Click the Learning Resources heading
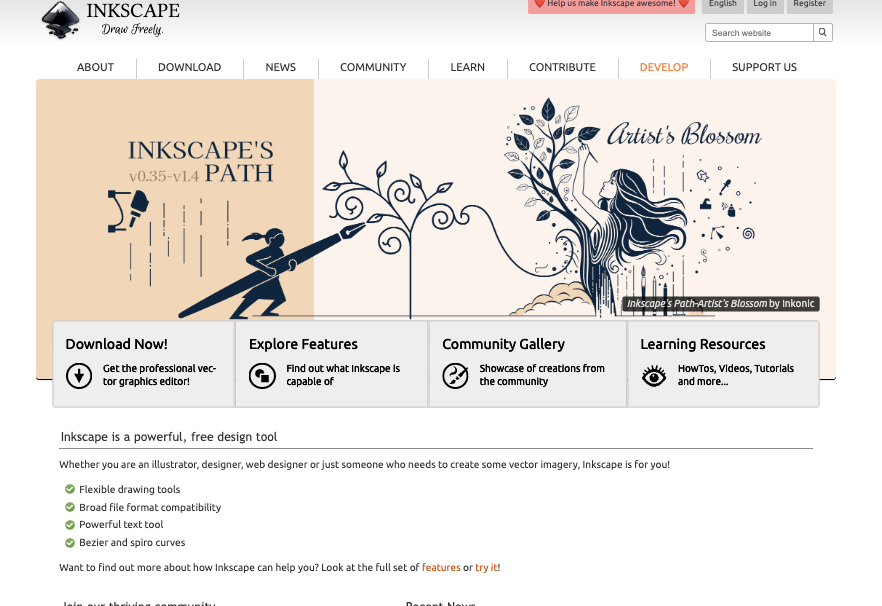The width and height of the screenshot is (882, 606). tap(703, 344)
